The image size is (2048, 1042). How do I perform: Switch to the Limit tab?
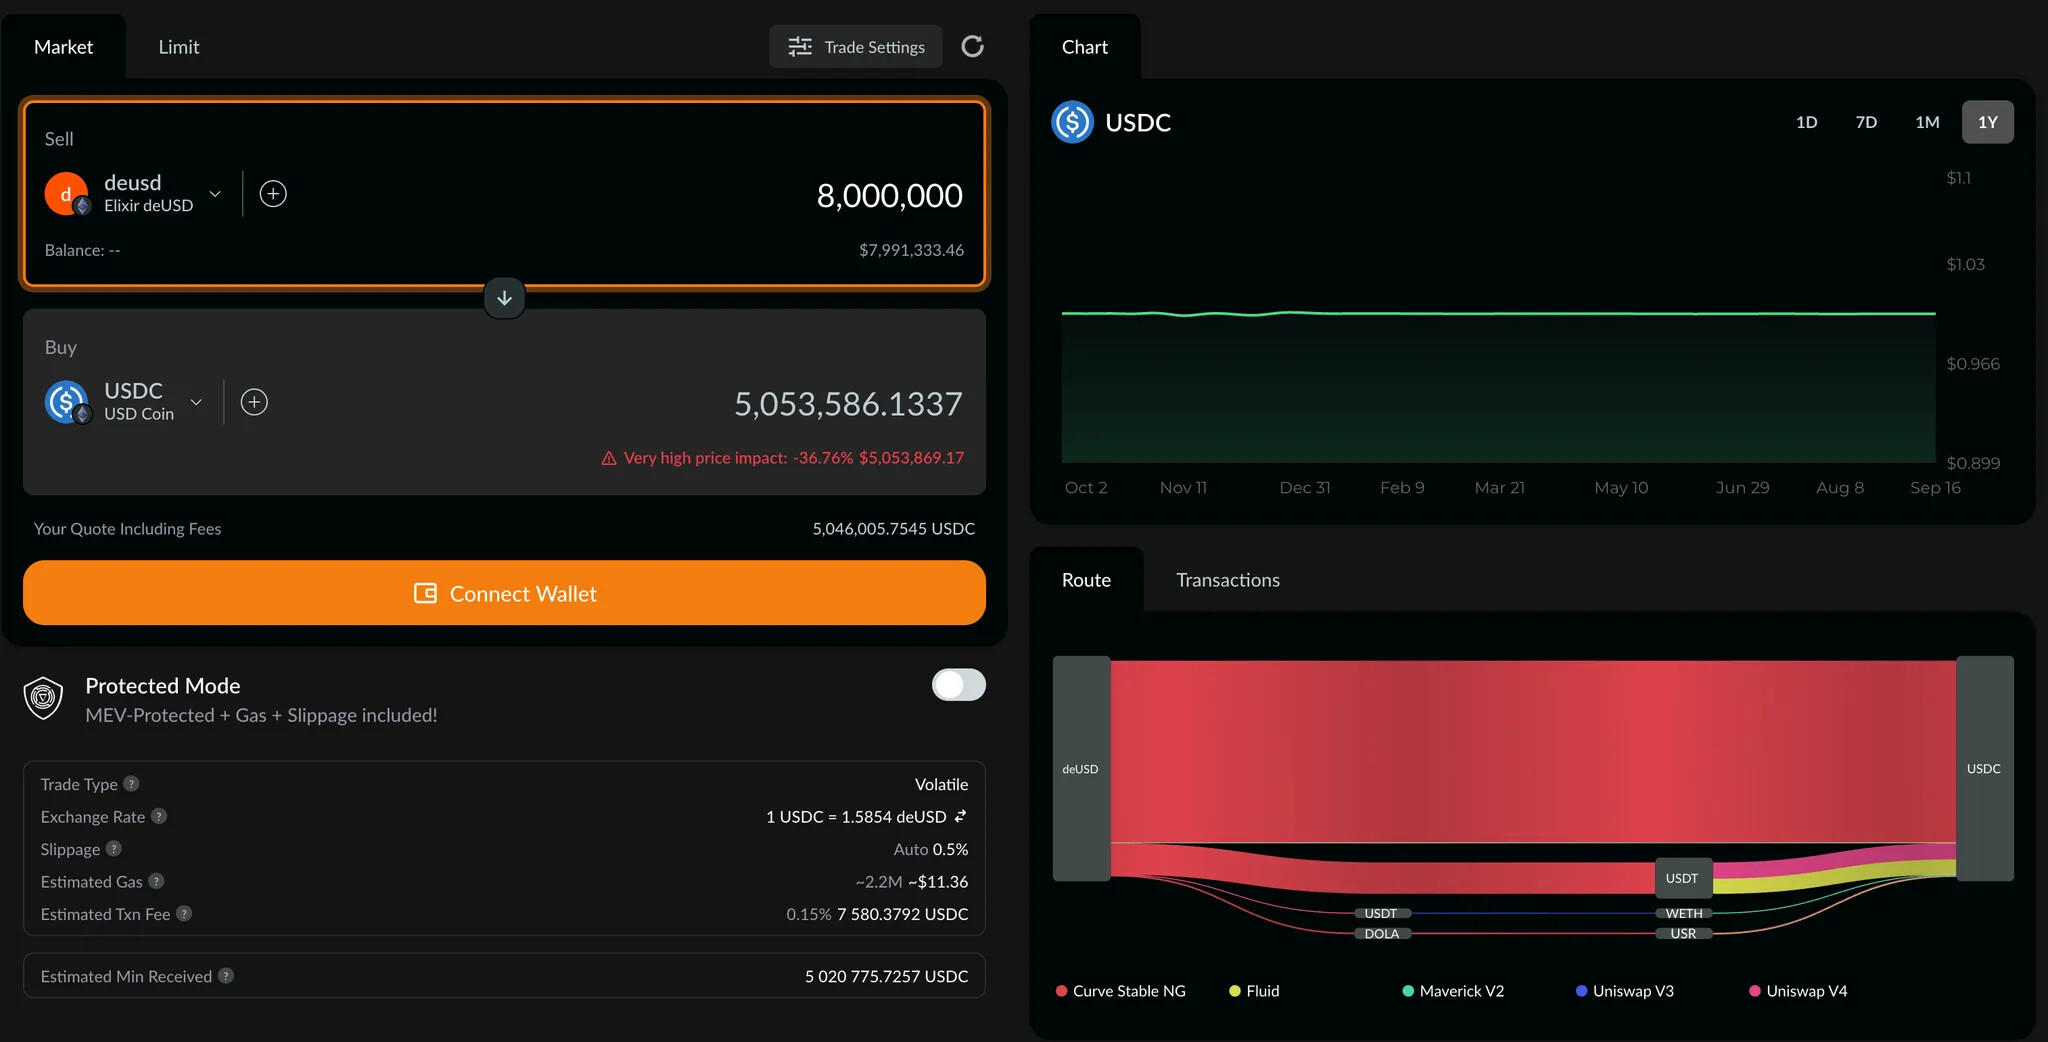pos(179,47)
